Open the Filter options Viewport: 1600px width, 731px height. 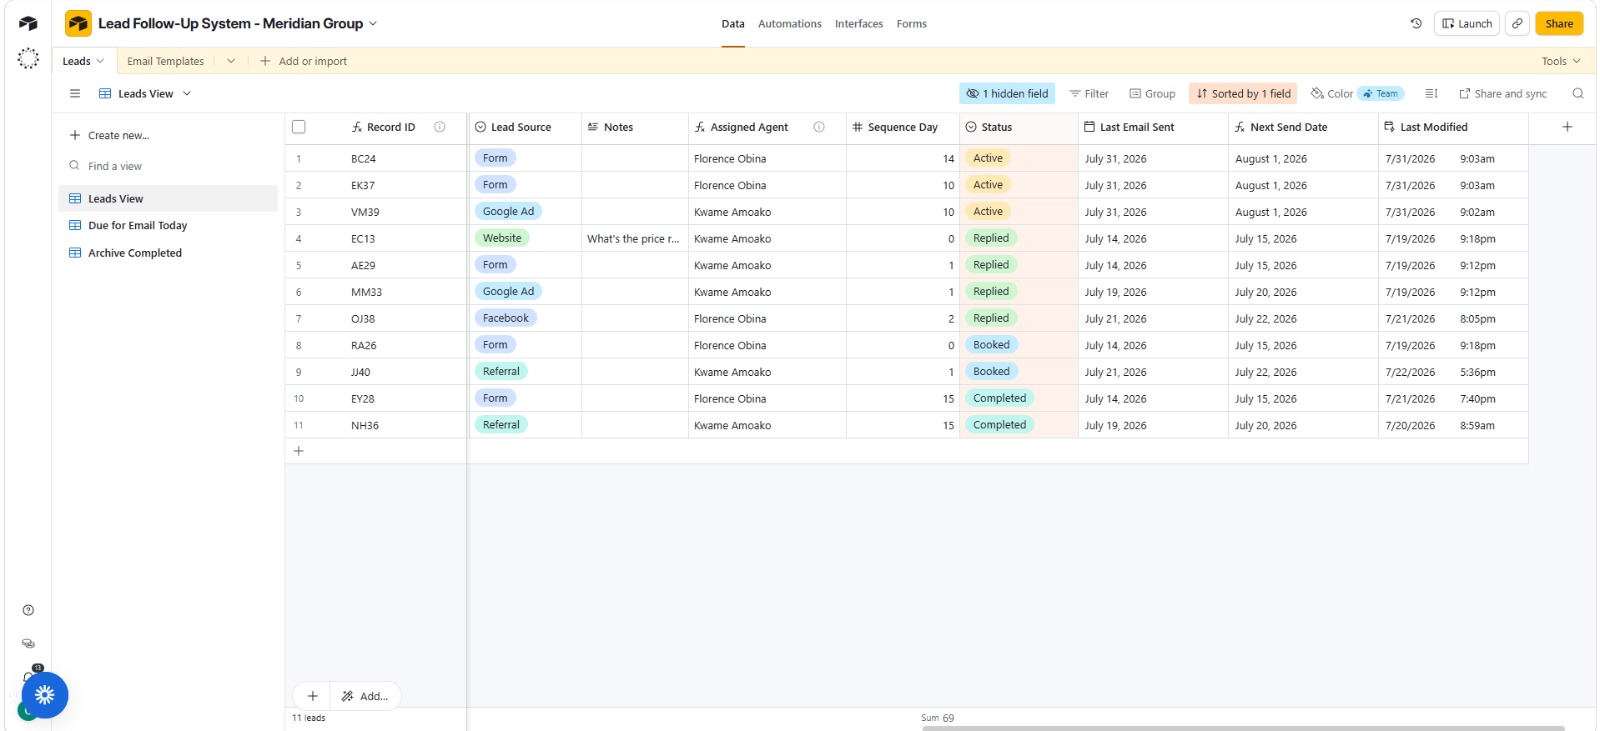pyautogui.click(x=1089, y=93)
